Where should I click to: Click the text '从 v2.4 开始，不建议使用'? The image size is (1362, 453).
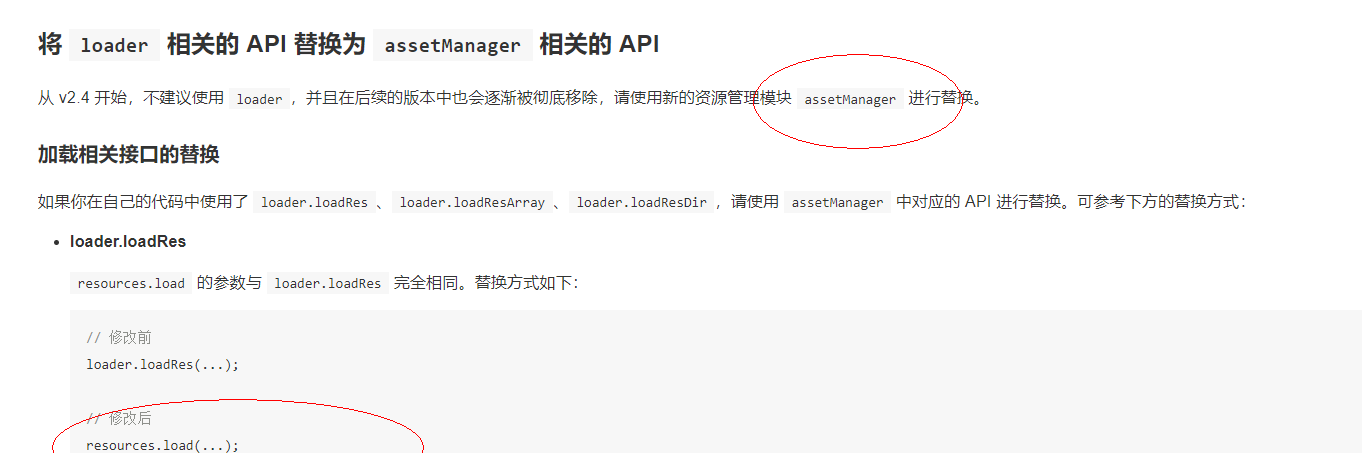(131, 99)
